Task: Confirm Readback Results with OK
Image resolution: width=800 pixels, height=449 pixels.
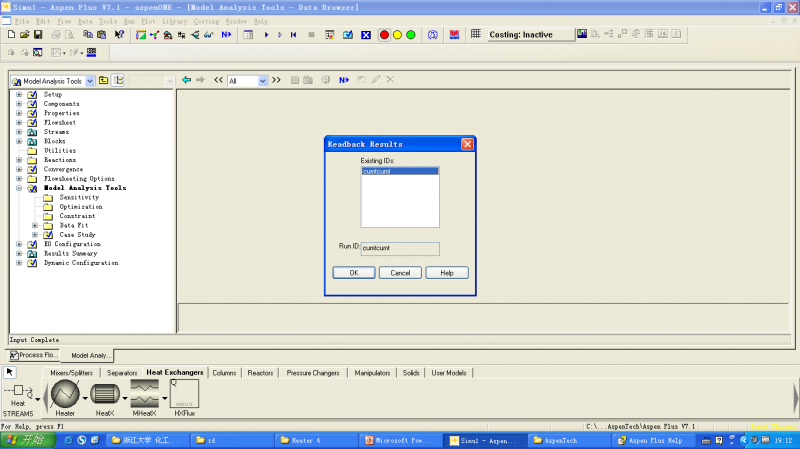Action: [354, 273]
